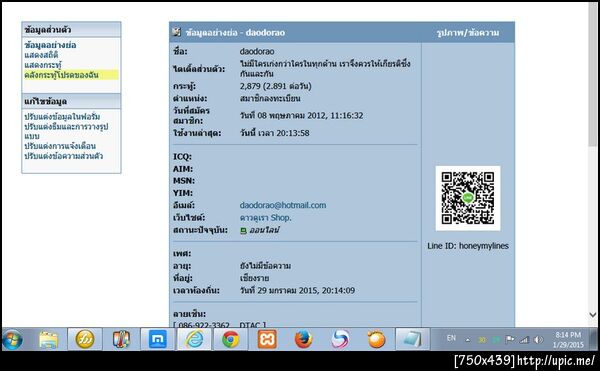Open the XAMPP control panel icon
This screenshot has width=600, height=371.
[267, 339]
